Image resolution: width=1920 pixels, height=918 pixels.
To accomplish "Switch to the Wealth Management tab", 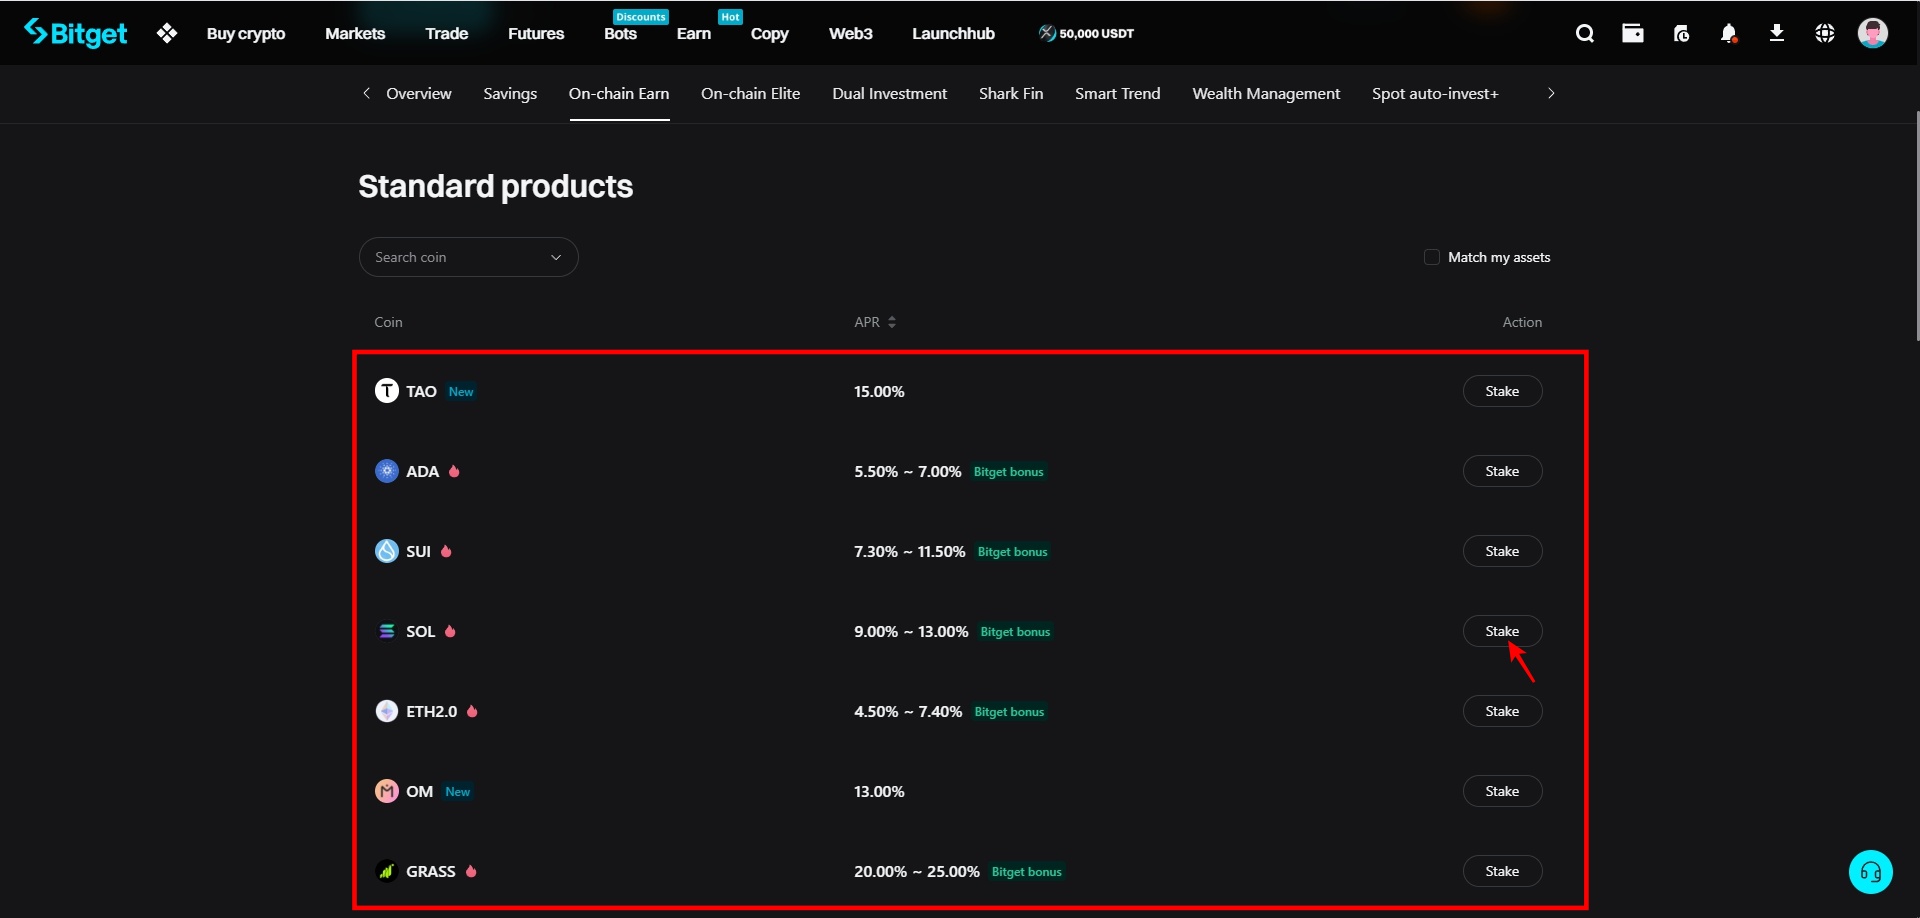I will tap(1267, 93).
